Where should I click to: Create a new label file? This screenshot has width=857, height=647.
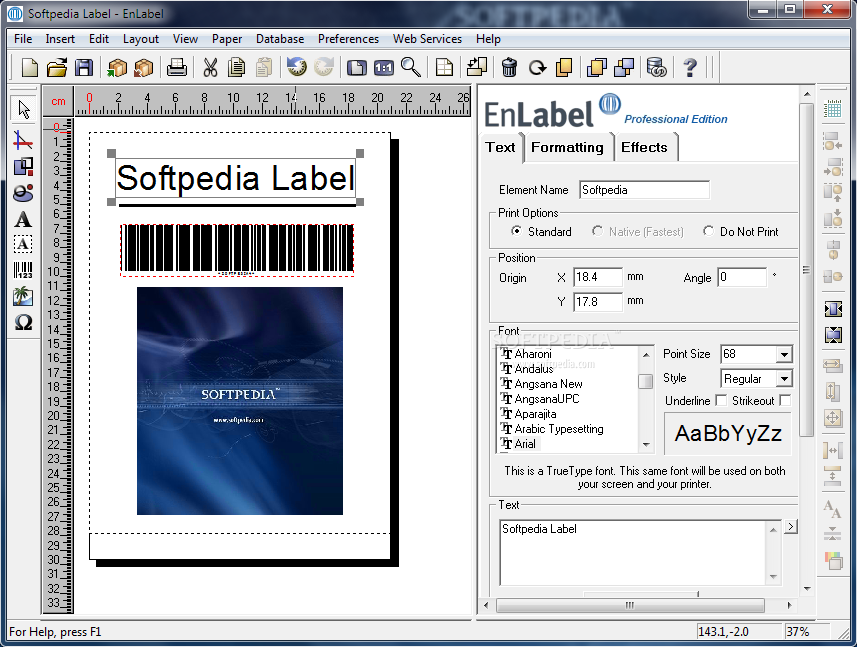(x=30, y=68)
